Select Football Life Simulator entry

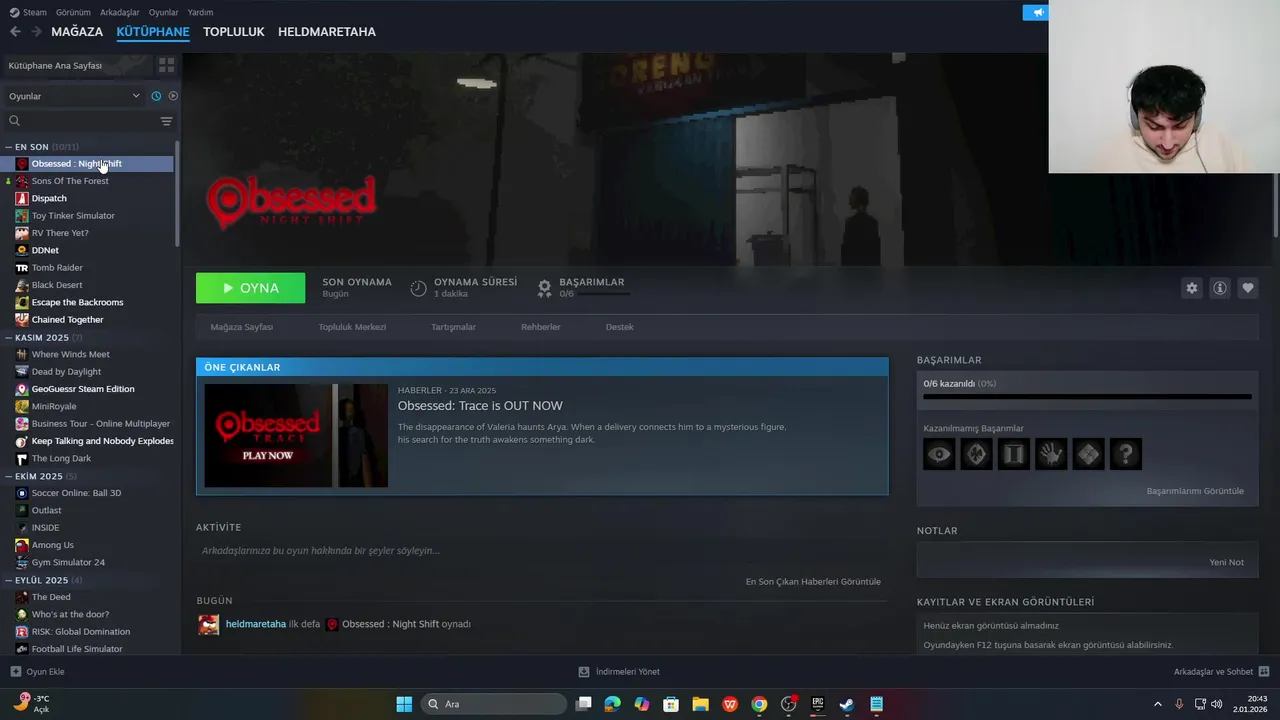(77, 649)
